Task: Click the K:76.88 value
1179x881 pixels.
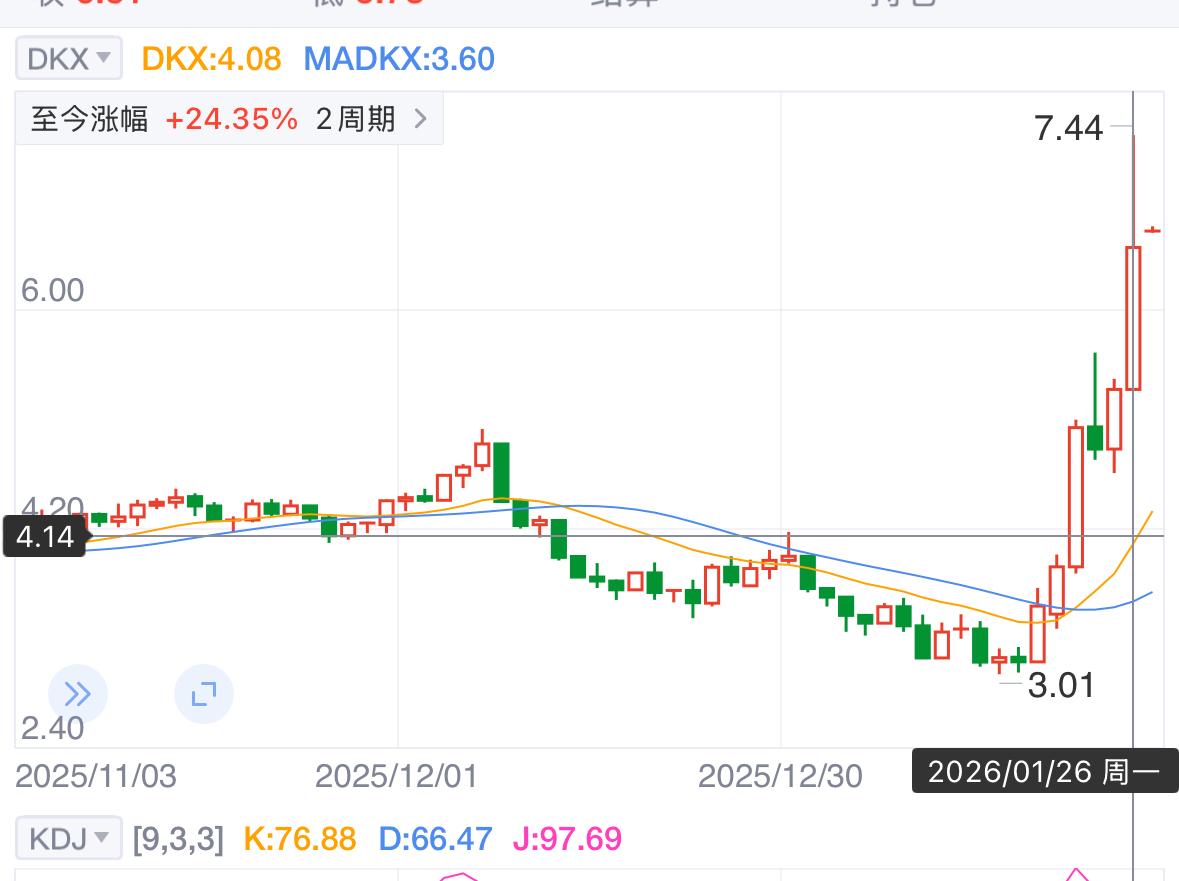Action: pyautogui.click(x=300, y=838)
